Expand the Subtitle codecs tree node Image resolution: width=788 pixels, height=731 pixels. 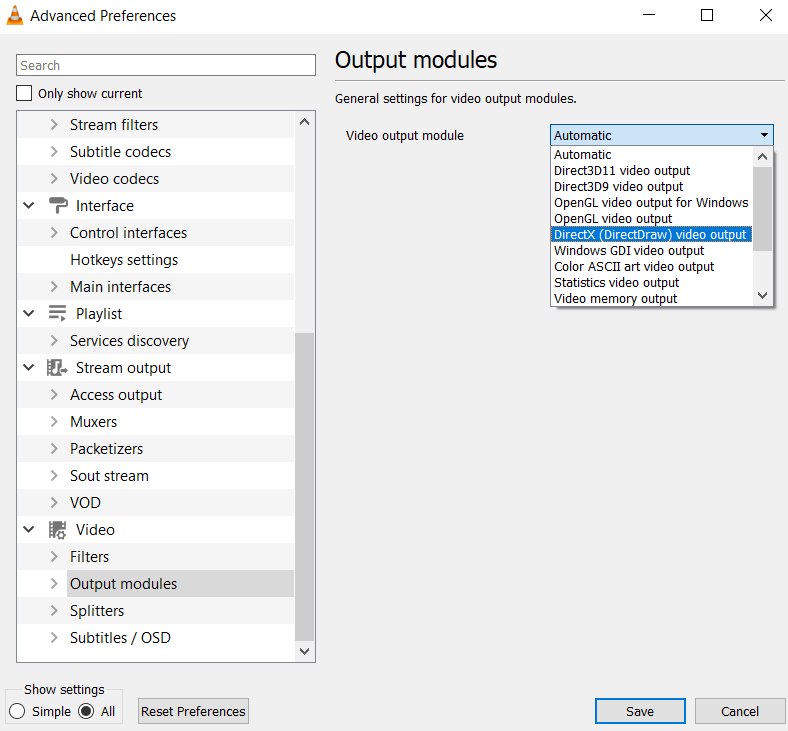(54, 152)
